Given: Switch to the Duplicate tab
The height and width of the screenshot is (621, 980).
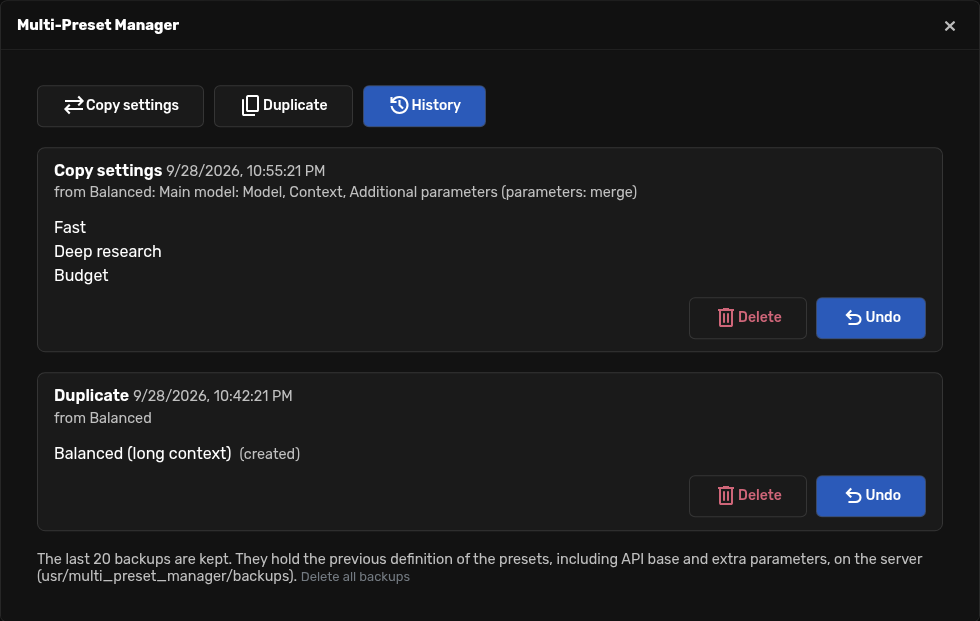Looking at the screenshot, I should click(x=283, y=106).
